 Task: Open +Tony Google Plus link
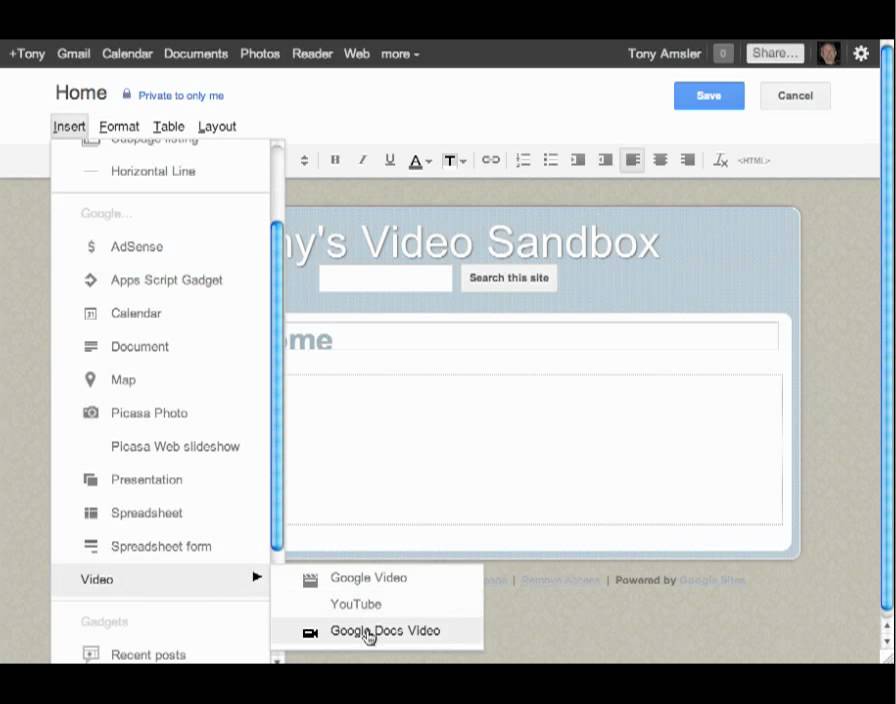(27, 54)
